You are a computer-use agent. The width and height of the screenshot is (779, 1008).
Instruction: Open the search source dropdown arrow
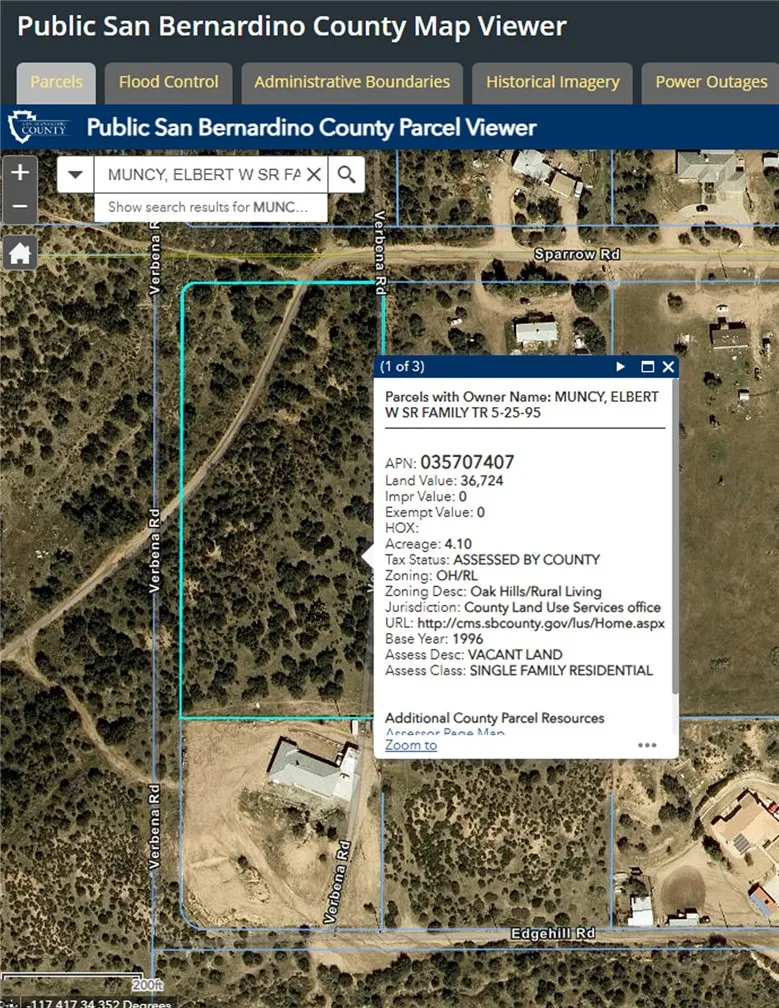(75, 174)
